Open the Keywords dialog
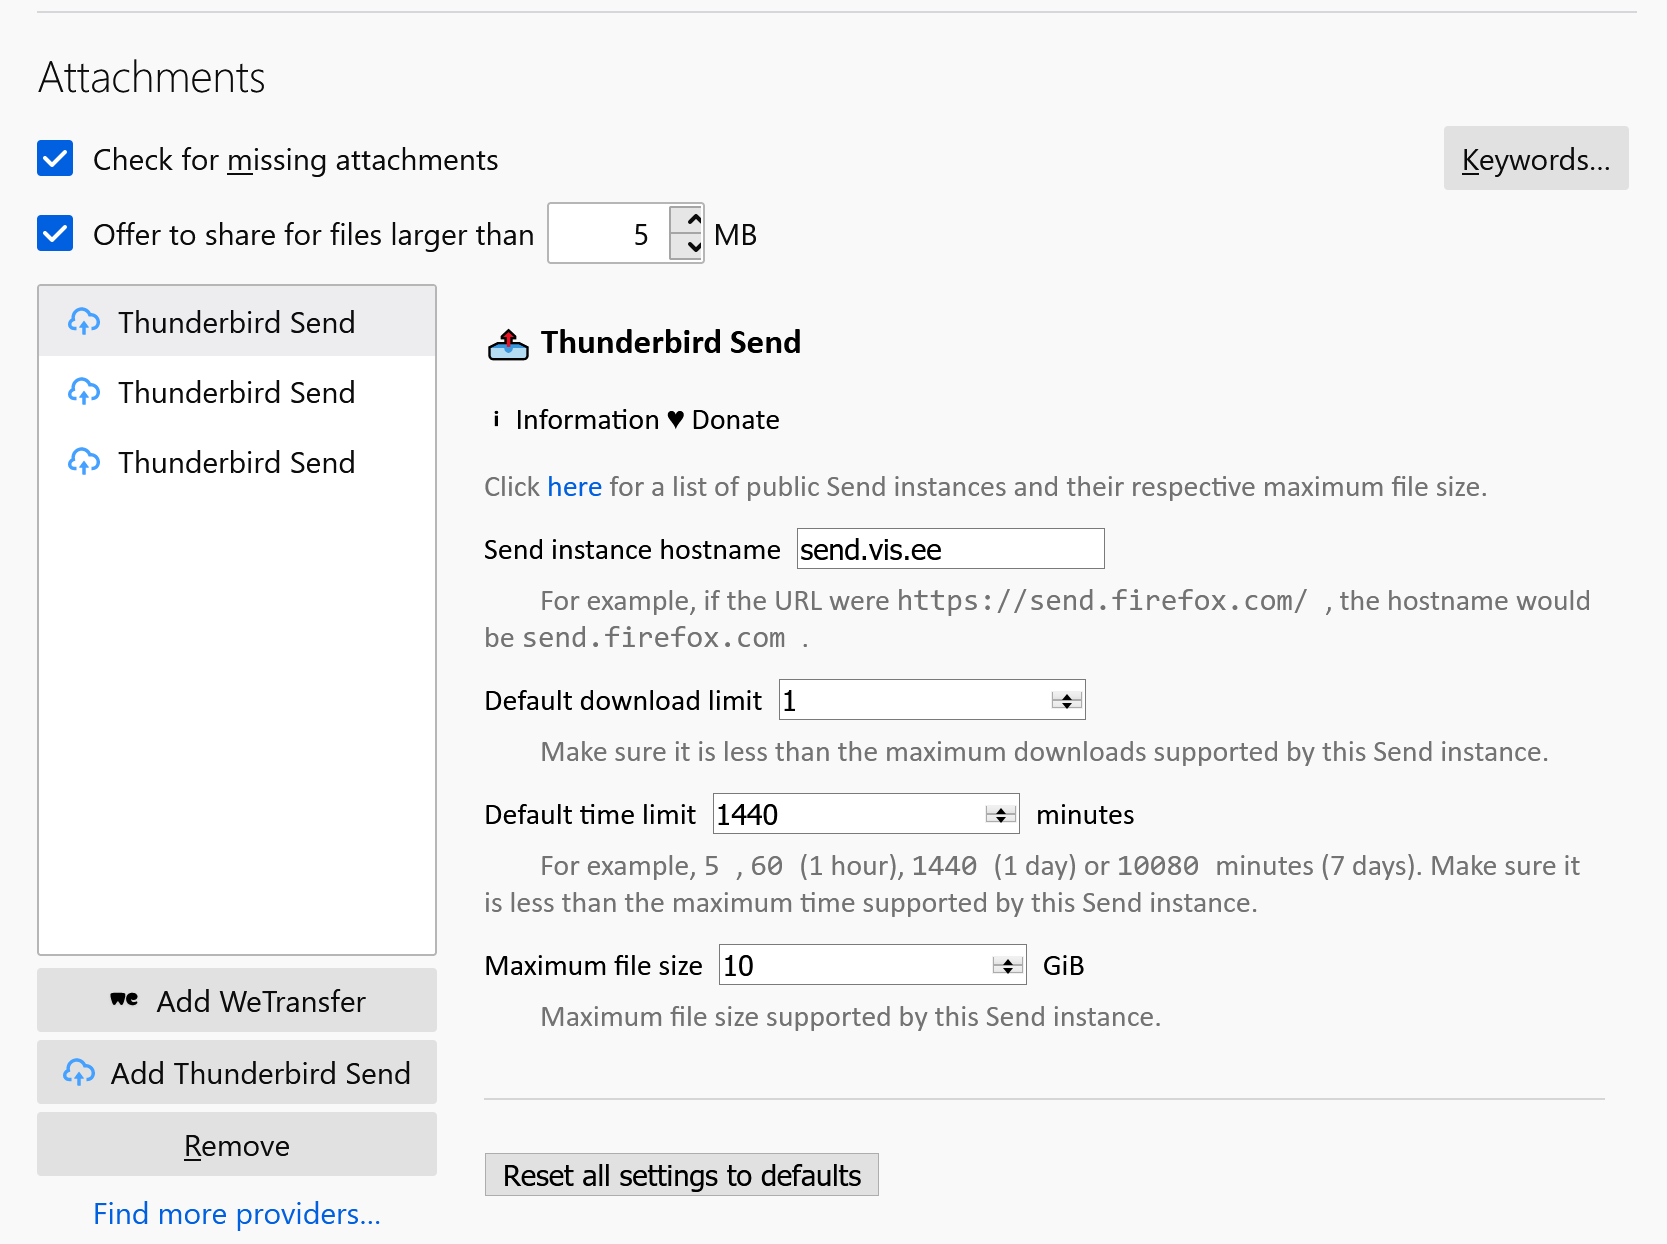Image resolution: width=1667 pixels, height=1244 pixels. pos(1536,158)
